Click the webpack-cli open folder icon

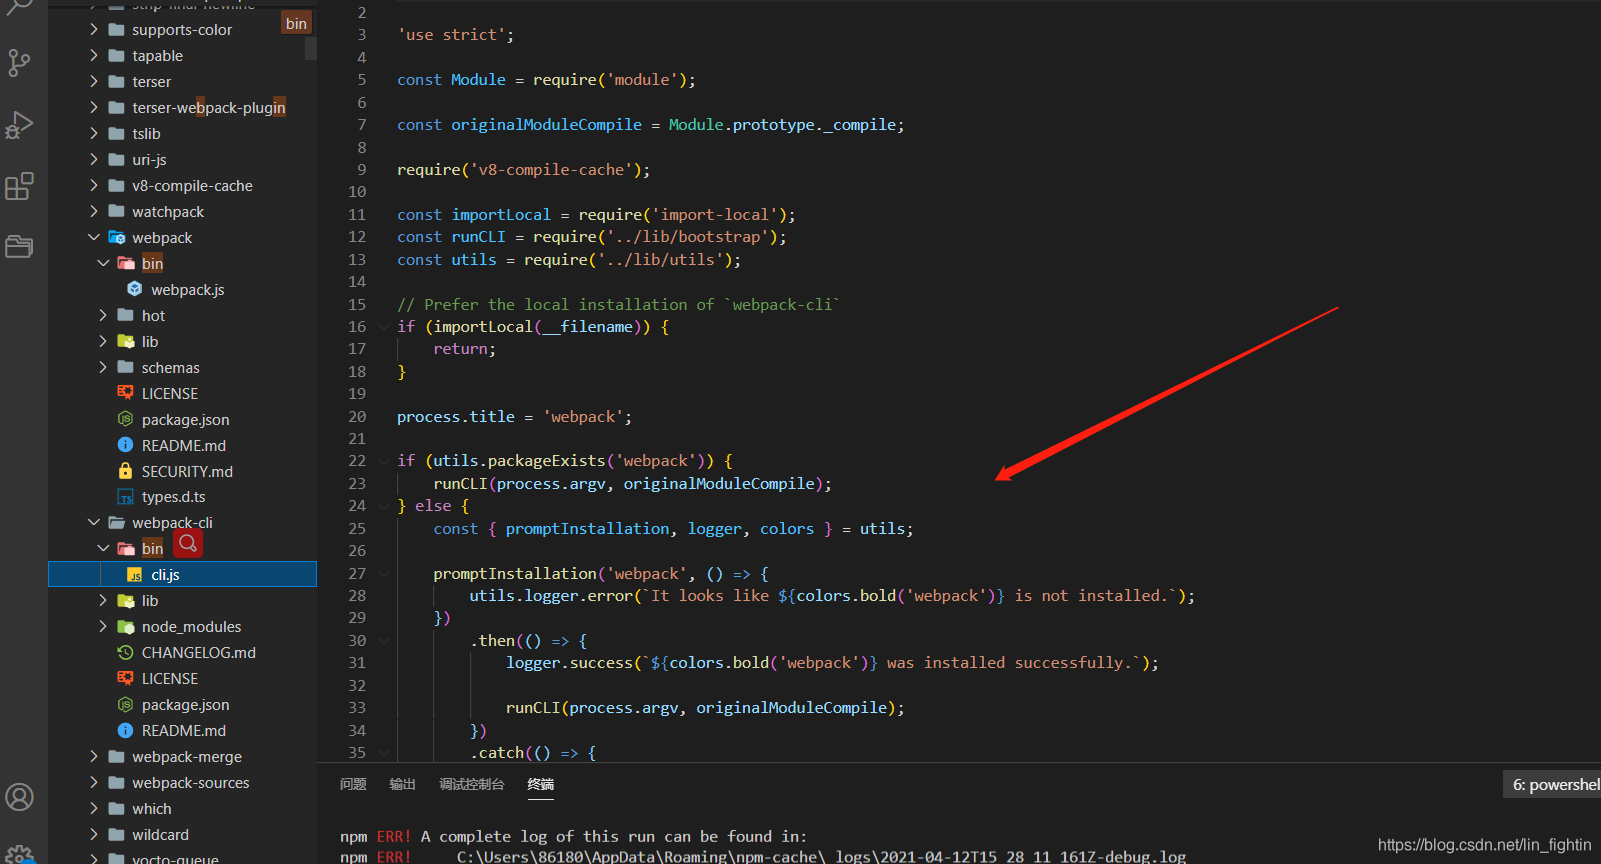click(x=117, y=523)
